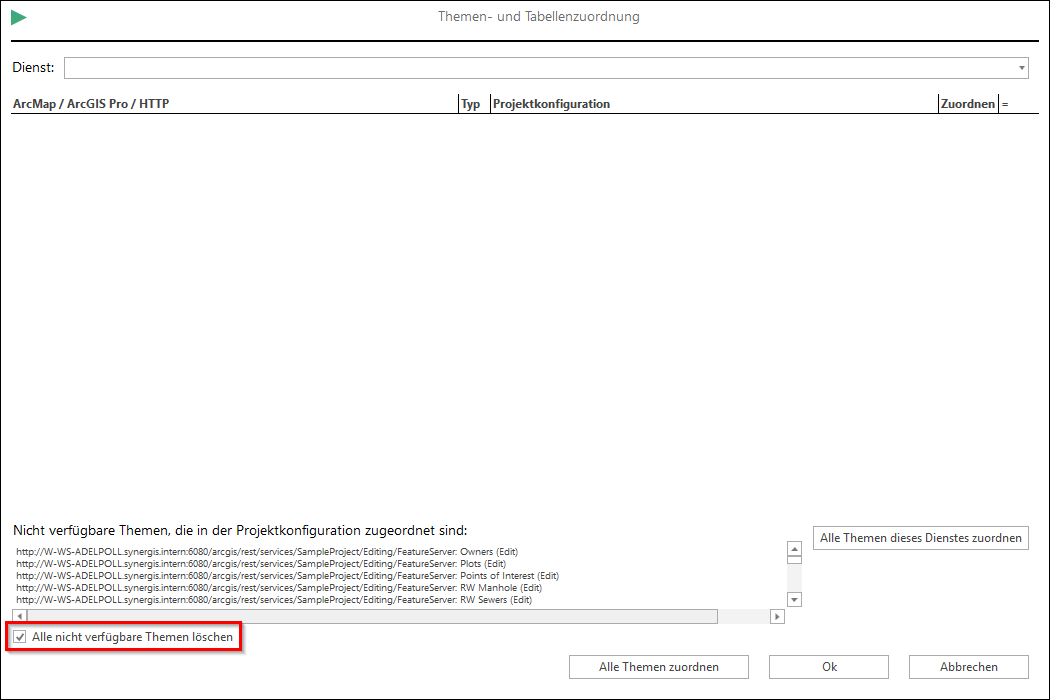Screen dimensions: 1050x700
Task: Cancel the dialog with Abbrechen
Action: (x=968, y=667)
